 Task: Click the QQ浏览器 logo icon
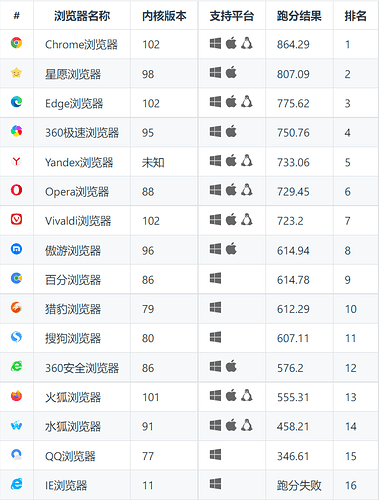pos(16,454)
